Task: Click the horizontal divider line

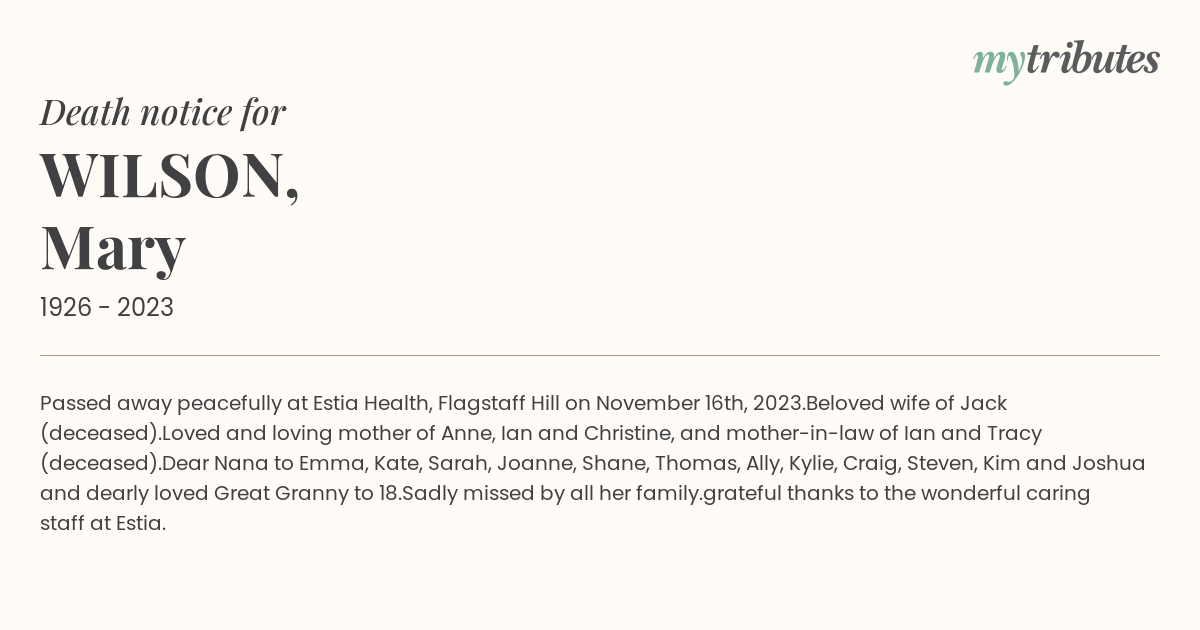Action: [x=600, y=355]
